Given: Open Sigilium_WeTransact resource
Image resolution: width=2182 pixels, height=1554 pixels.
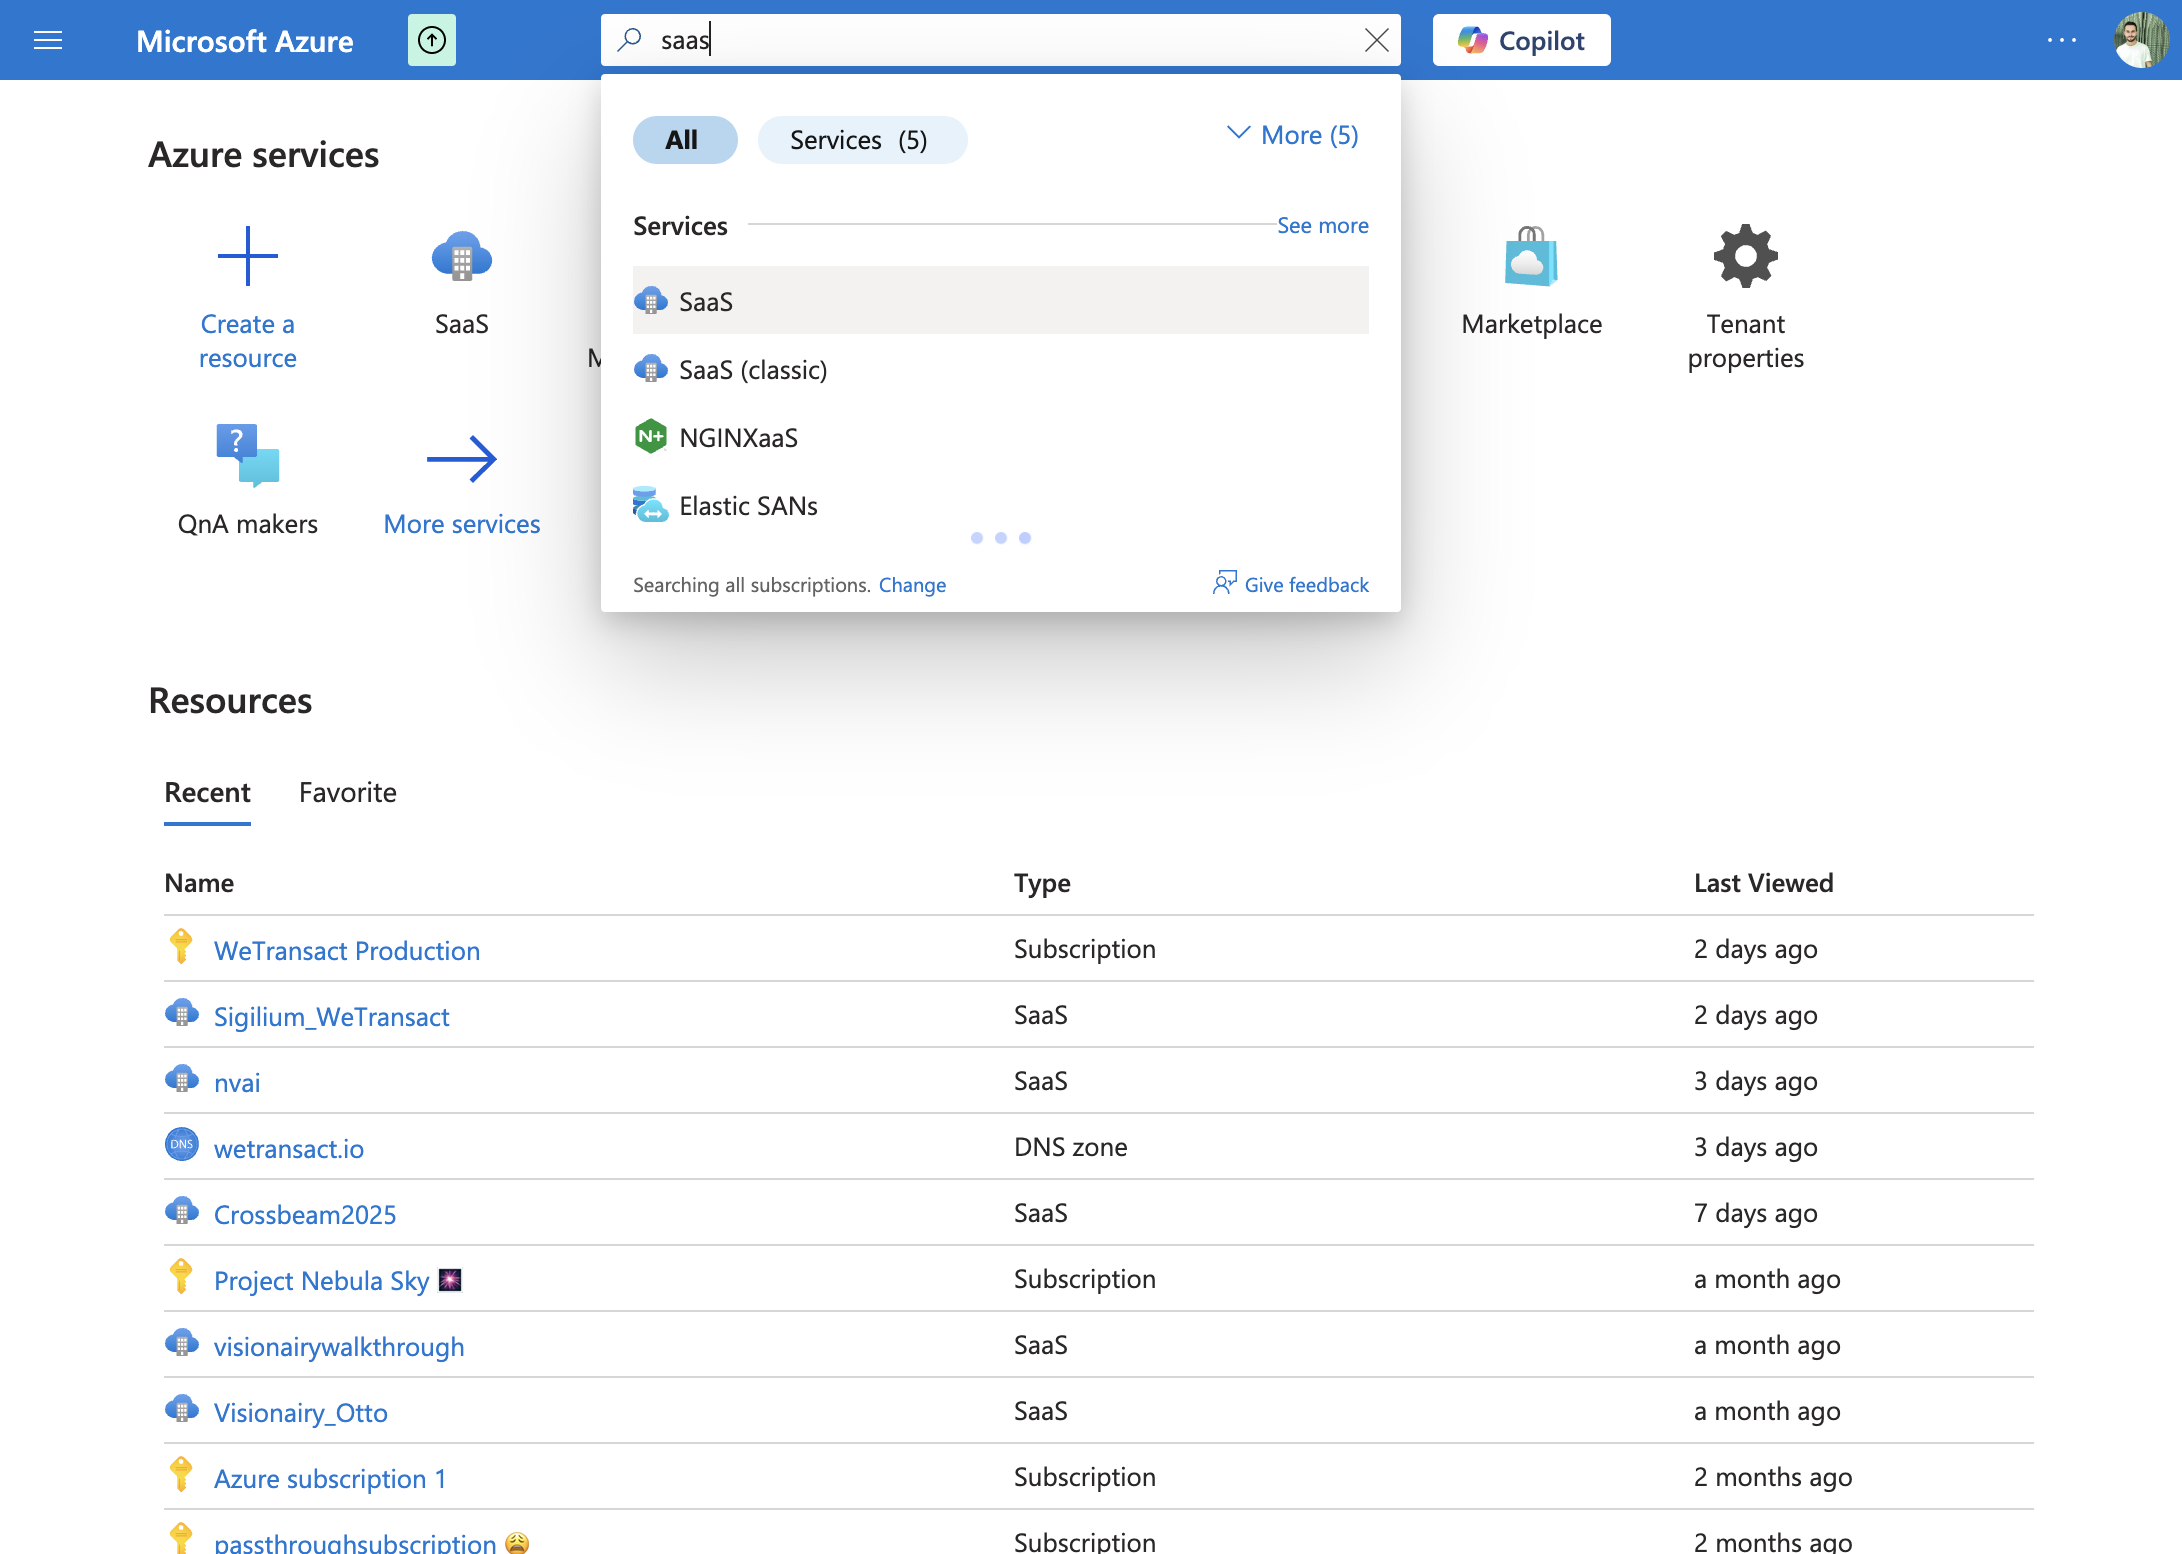Looking at the screenshot, I should 331,1016.
